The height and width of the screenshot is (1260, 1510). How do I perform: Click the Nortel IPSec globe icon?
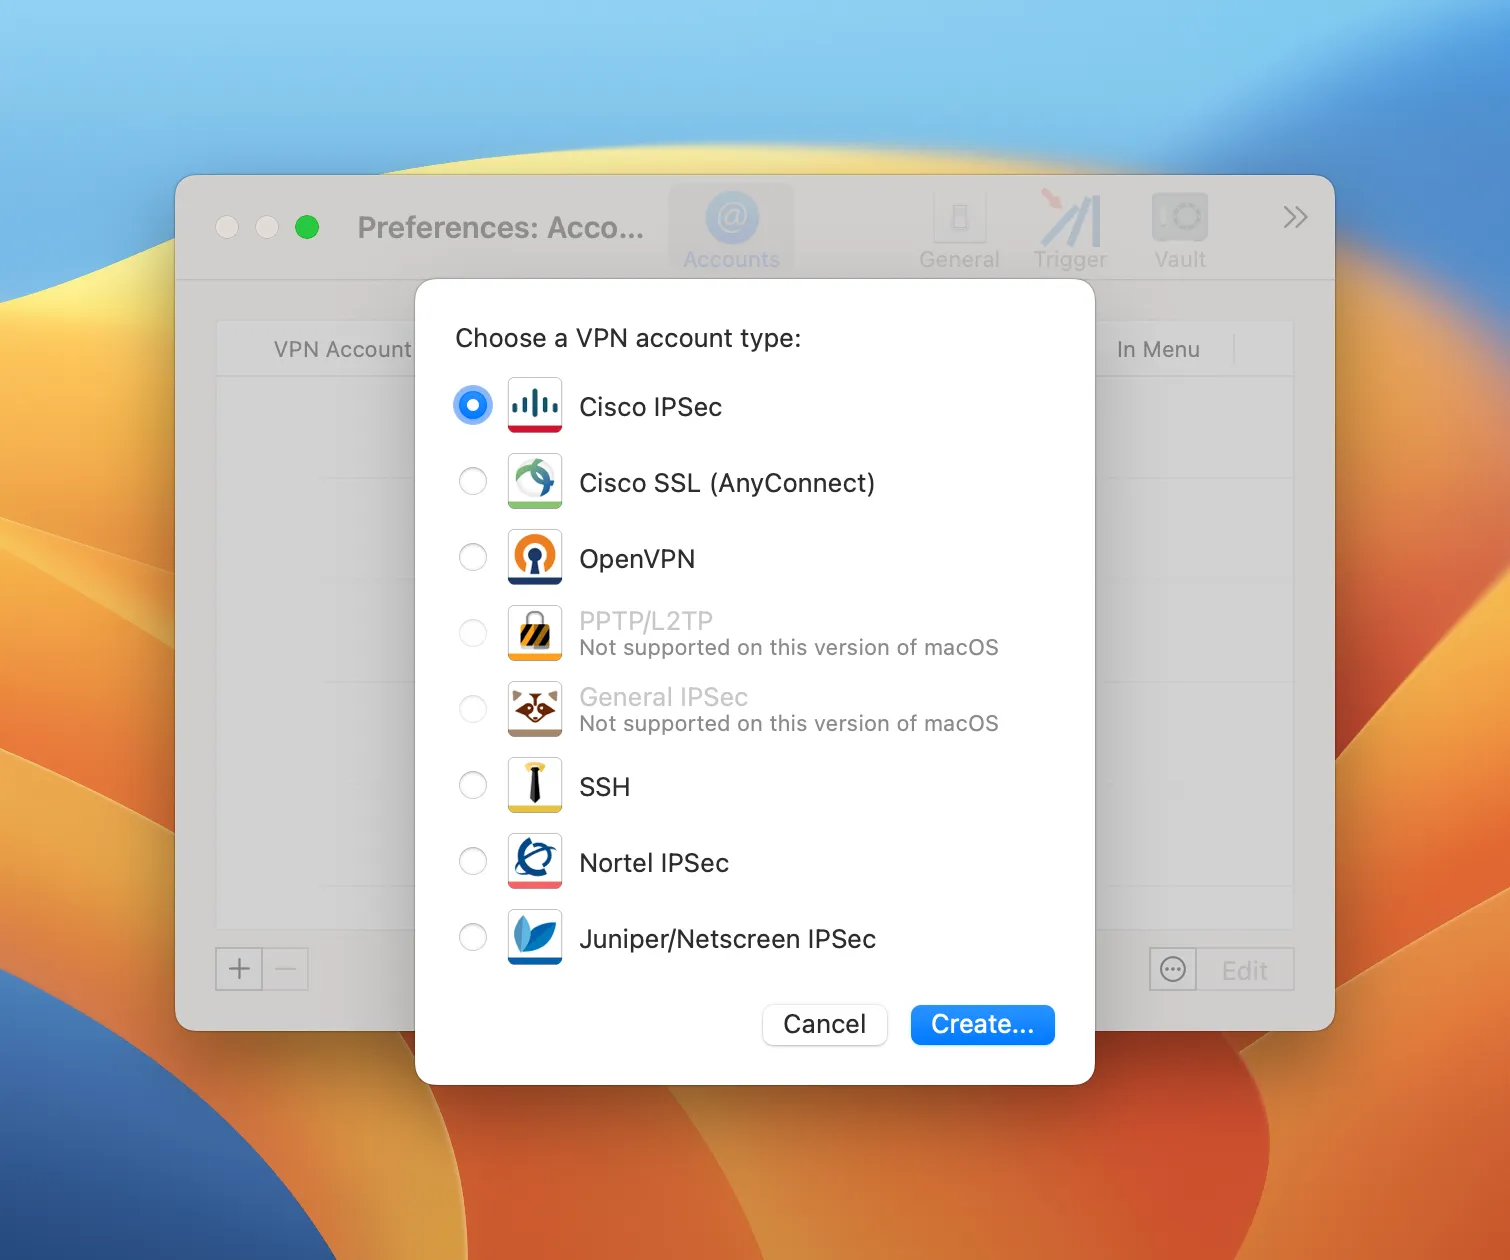coord(535,861)
